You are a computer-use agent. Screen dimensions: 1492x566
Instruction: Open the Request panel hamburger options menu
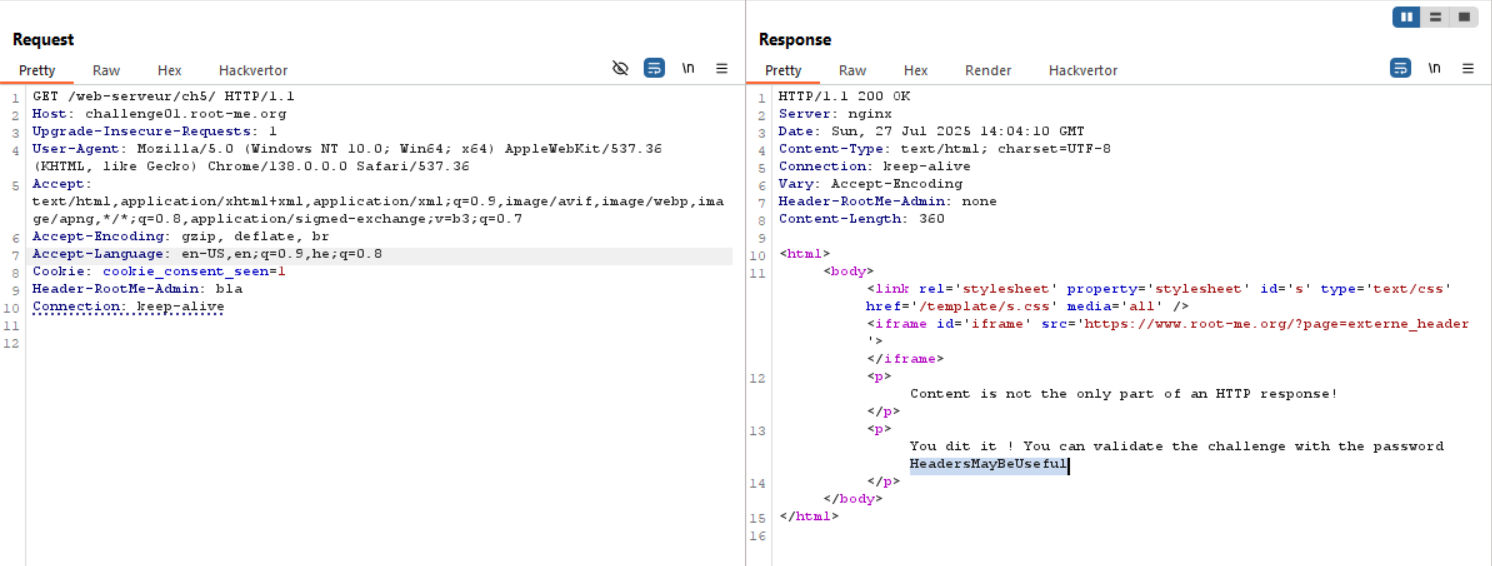[x=721, y=68]
